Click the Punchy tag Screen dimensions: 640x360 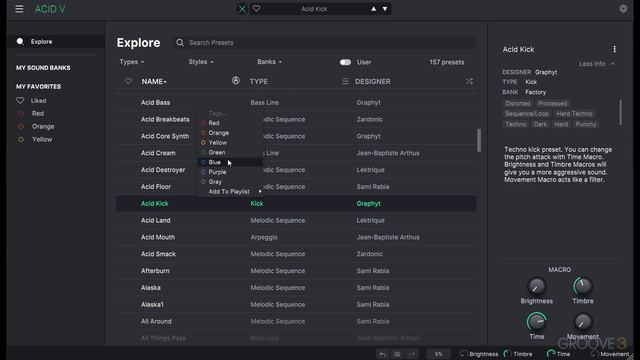point(586,124)
